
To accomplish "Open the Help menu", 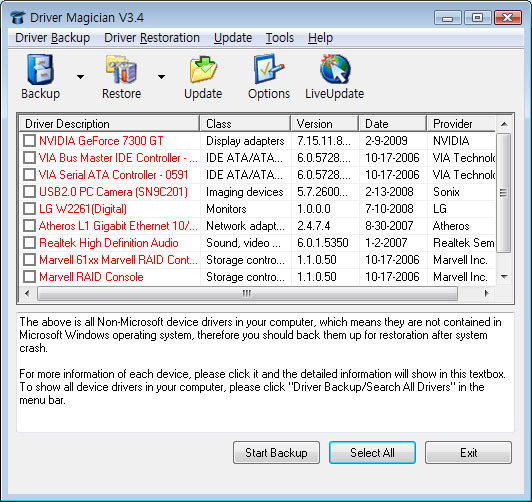I will 320,38.
